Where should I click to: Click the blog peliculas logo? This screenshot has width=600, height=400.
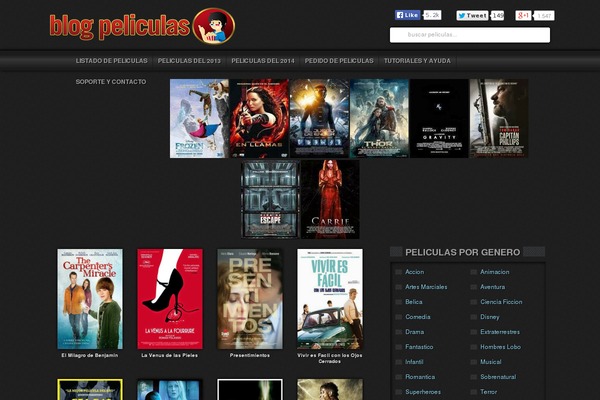142,26
